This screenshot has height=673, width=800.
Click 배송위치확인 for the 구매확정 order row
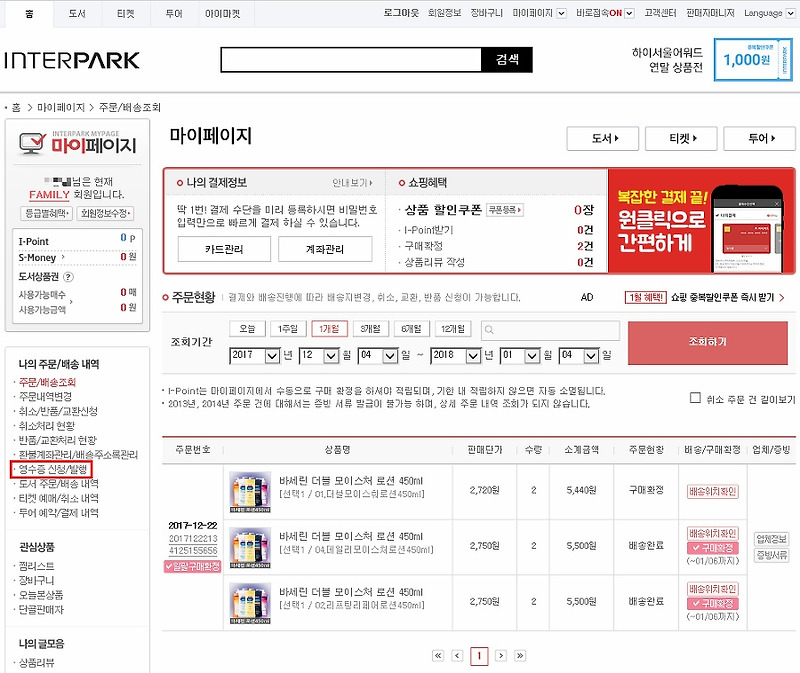pos(713,492)
